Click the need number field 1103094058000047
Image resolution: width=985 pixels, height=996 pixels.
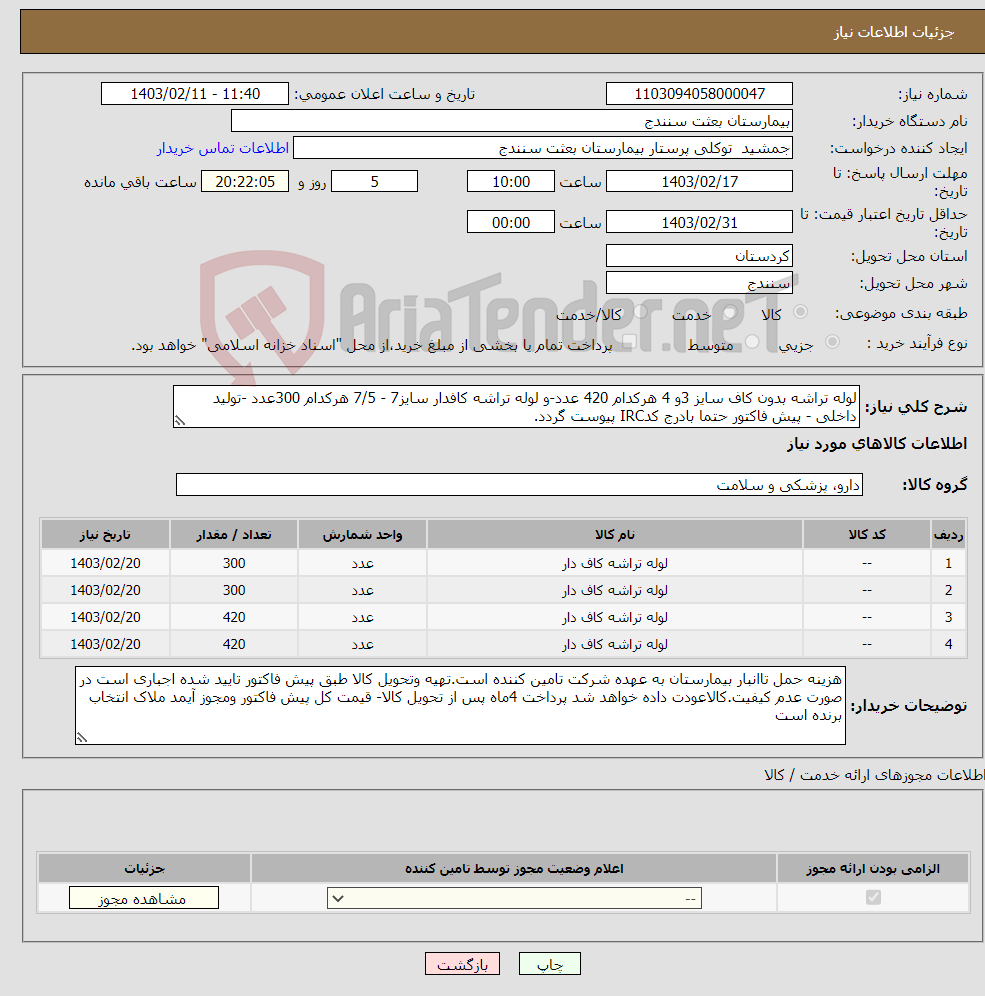[699, 93]
